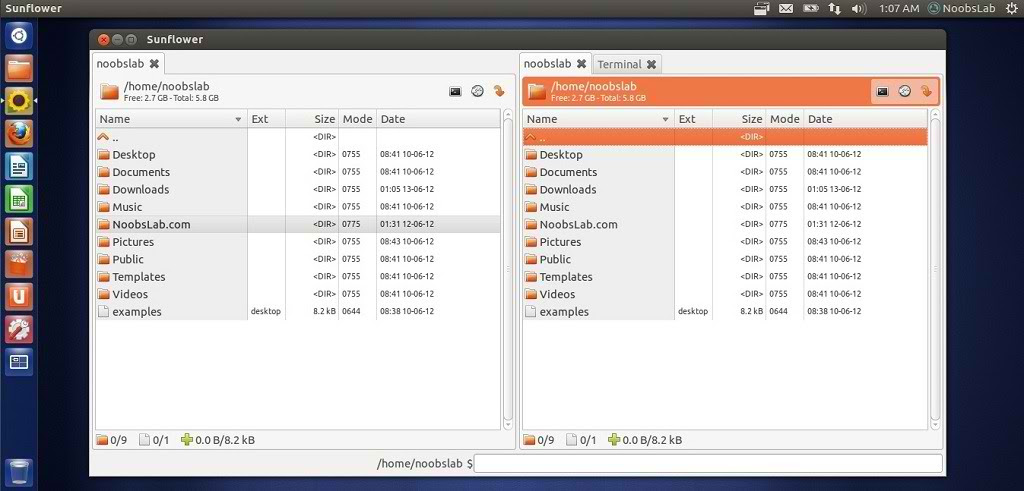The image size is (1024, 491).
Task: Click right panel vertical scrollbar
Action: point(935,270)
